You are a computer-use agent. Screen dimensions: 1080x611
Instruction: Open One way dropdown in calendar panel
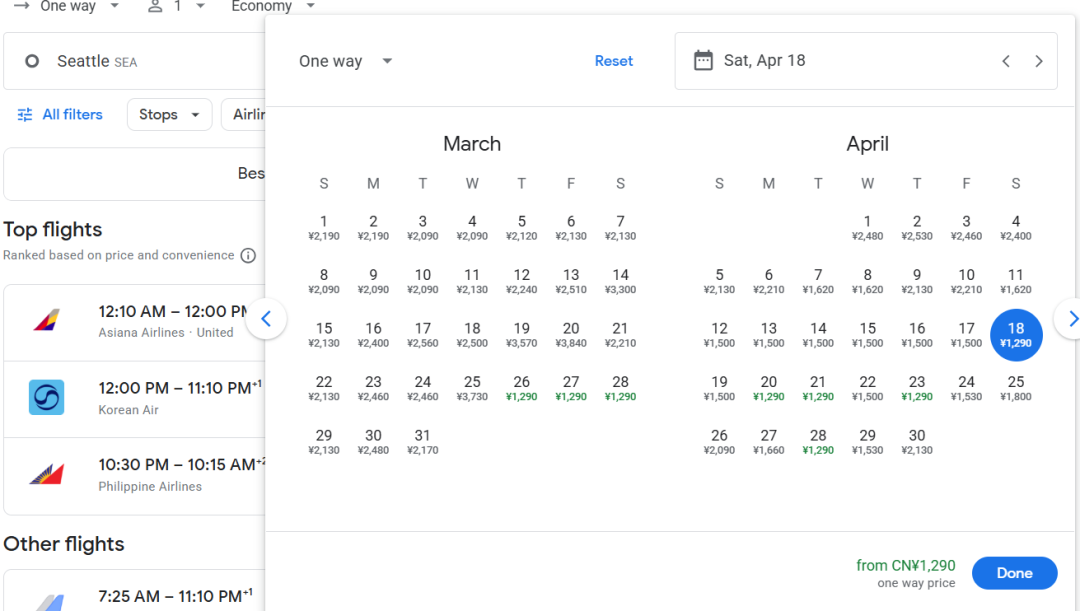click(x=345, y=61)
